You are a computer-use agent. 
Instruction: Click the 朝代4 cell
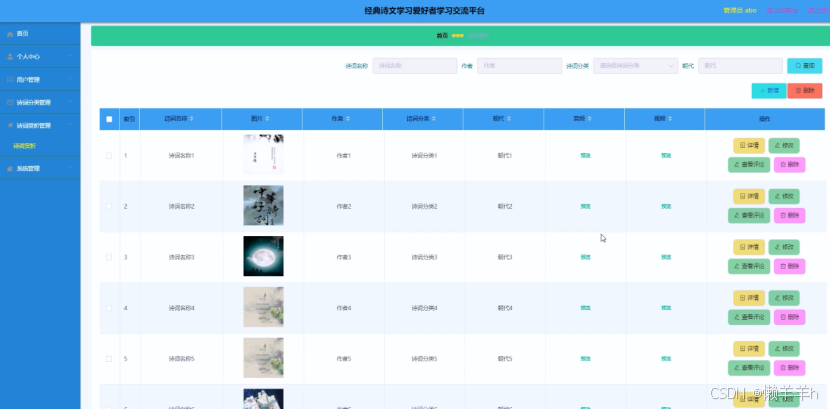pos(505,308)
